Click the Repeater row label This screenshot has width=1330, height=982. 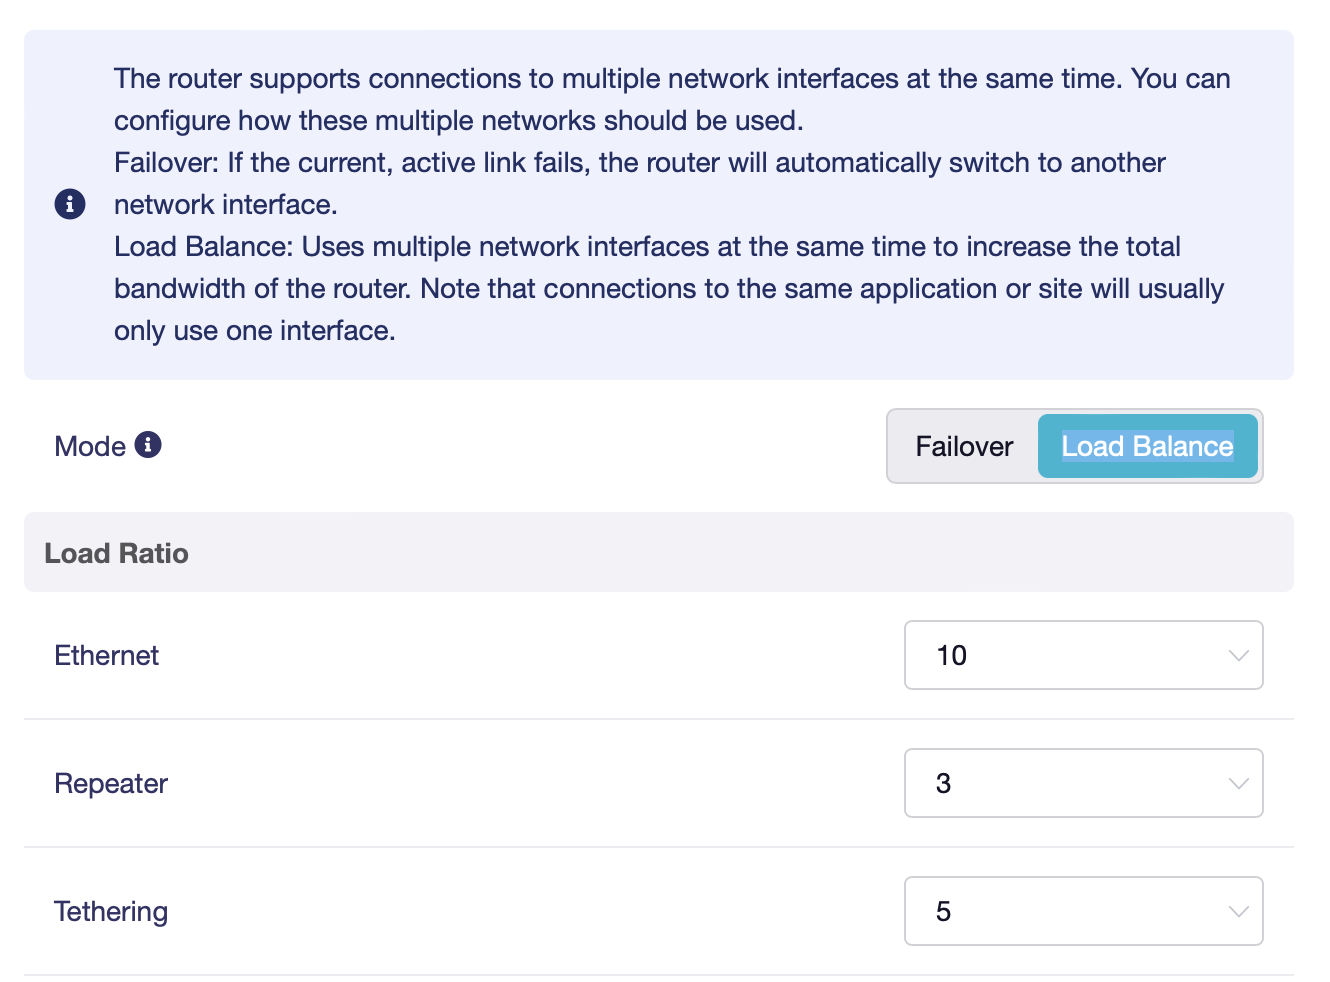pos(111,783)
